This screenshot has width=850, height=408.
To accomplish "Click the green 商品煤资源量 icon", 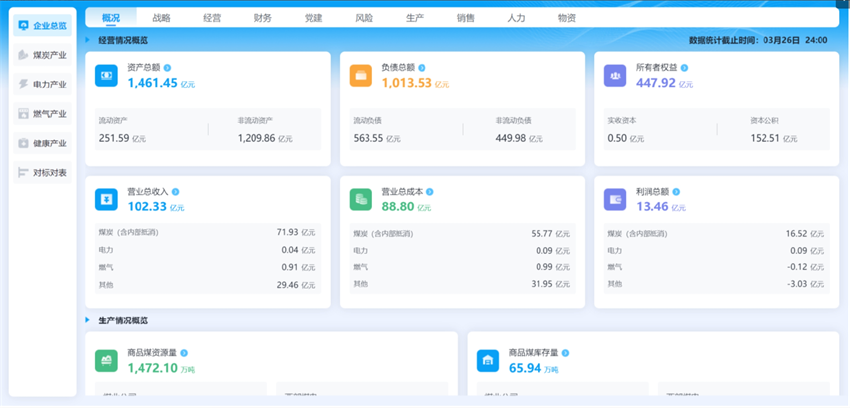I will click(x=107, y=361).
